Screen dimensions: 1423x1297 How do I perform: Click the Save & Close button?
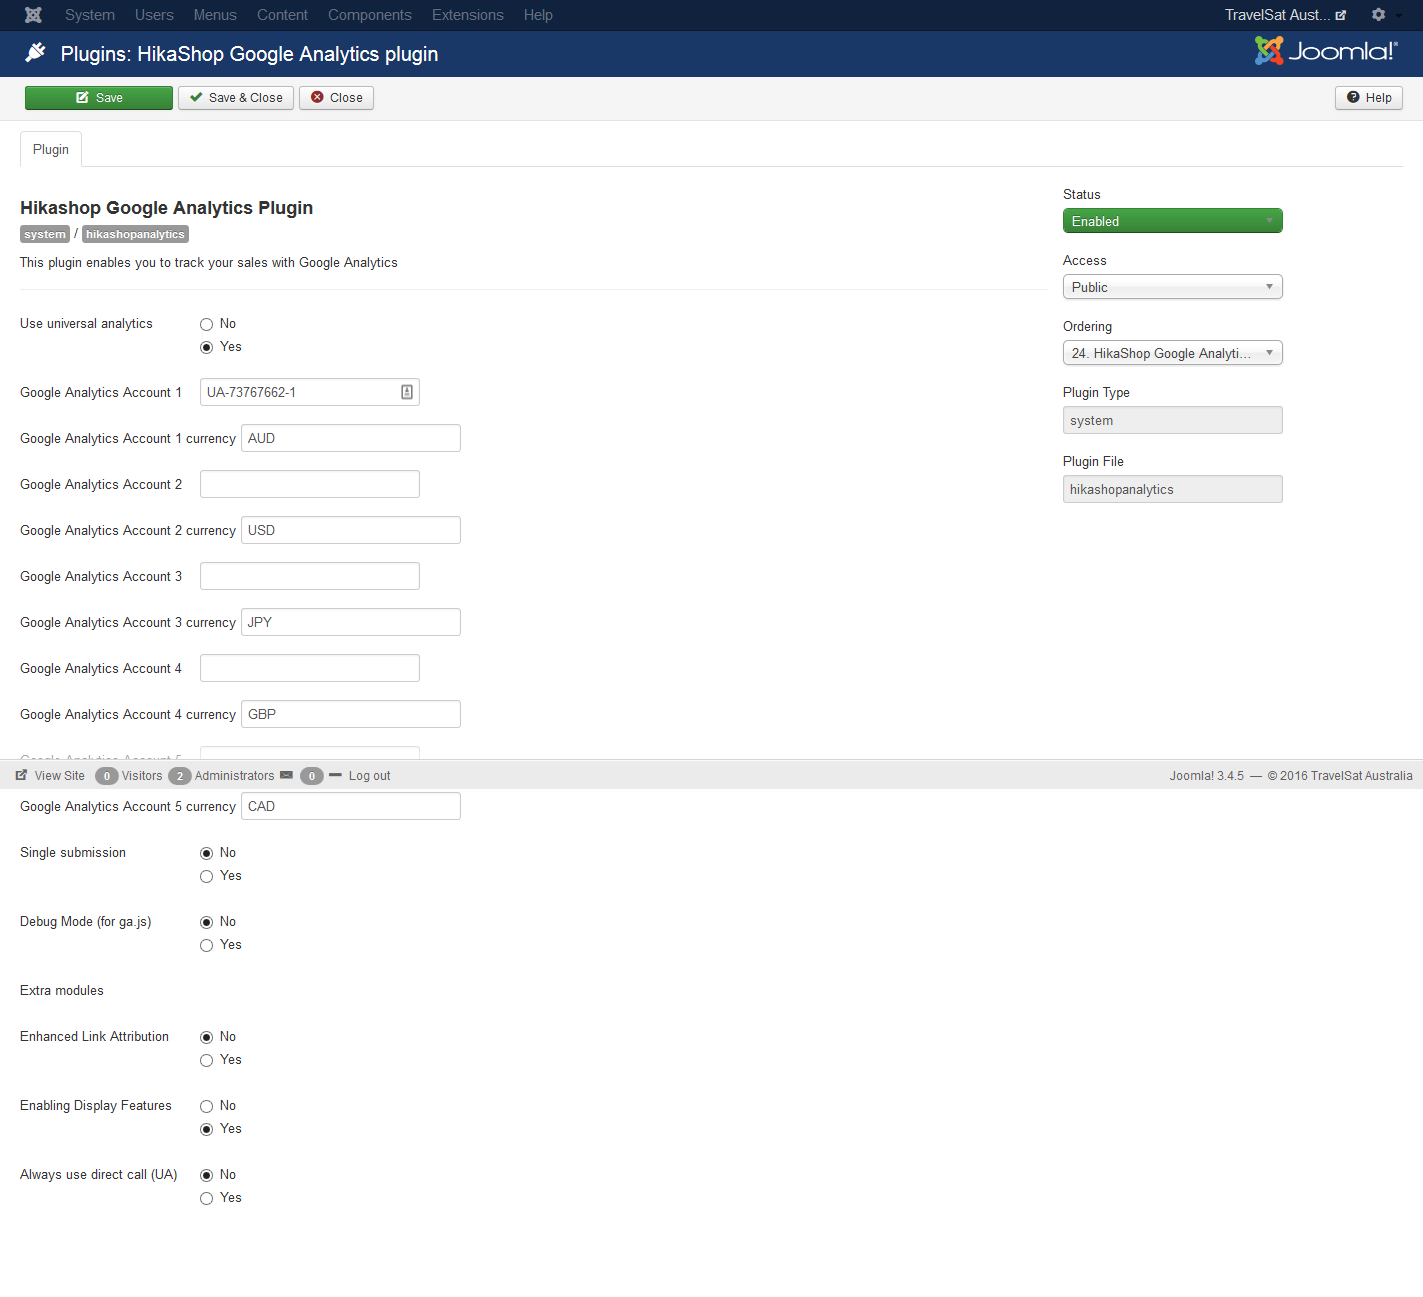236,98
